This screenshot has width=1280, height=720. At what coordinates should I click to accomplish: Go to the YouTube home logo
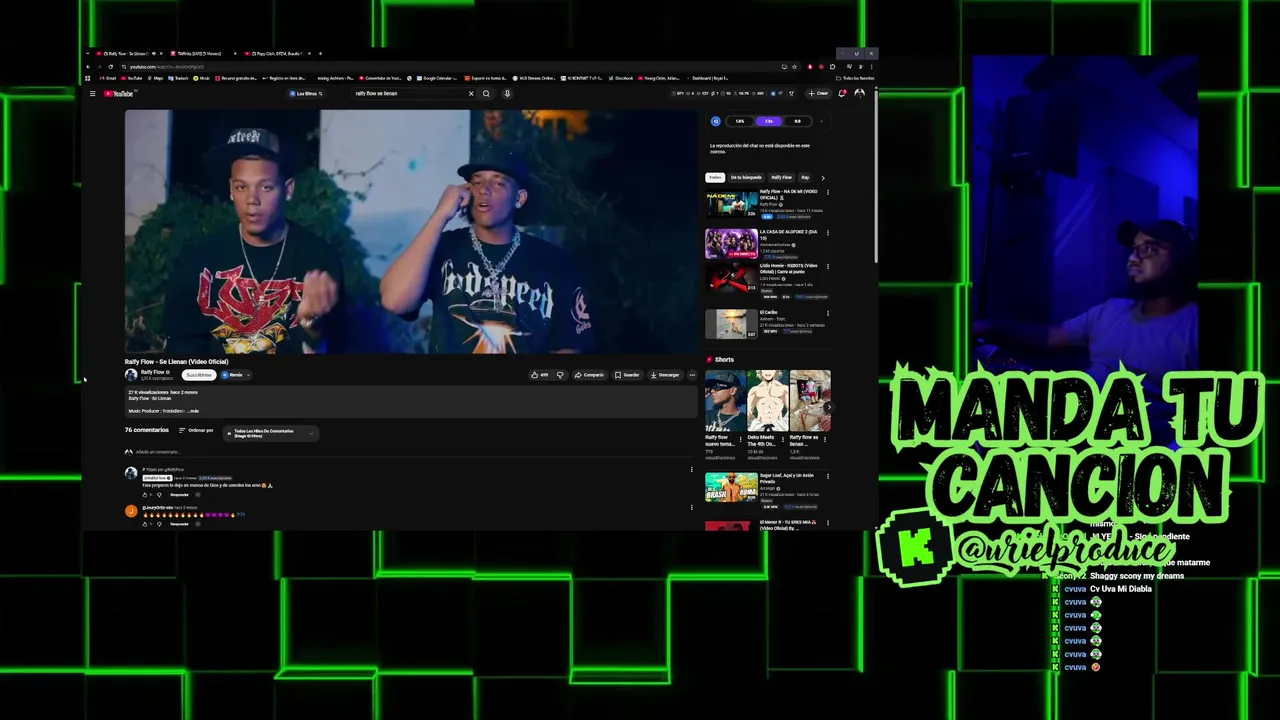[x=119, y=94]
